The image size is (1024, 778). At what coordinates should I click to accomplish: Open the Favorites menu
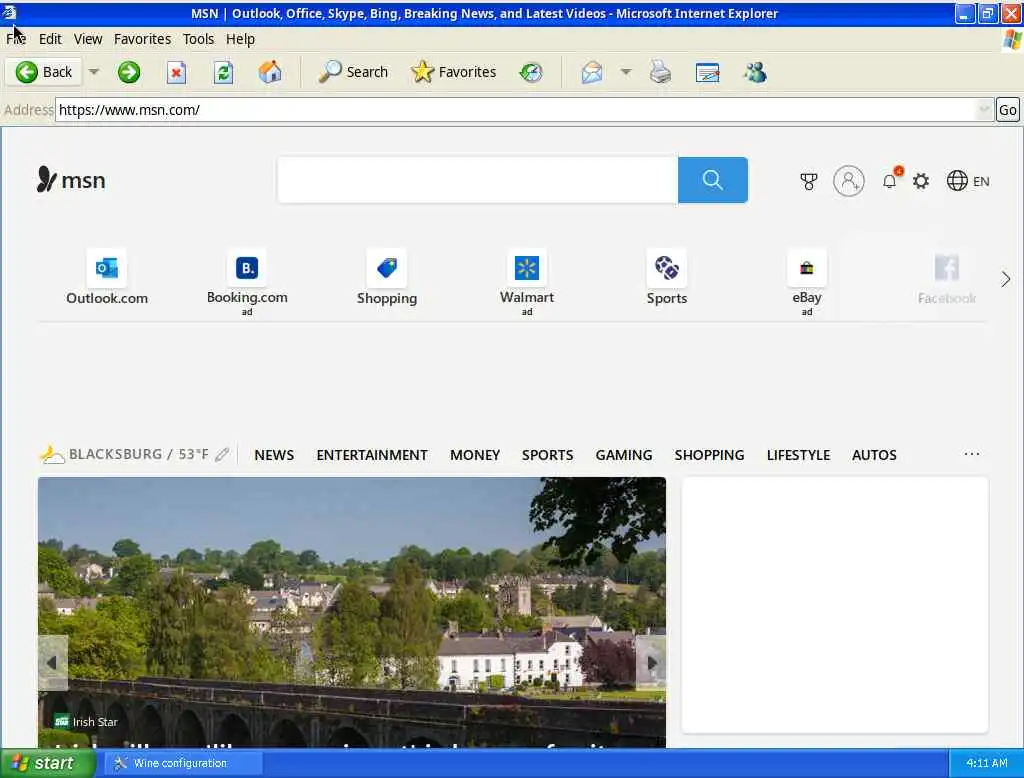(142, 39)
